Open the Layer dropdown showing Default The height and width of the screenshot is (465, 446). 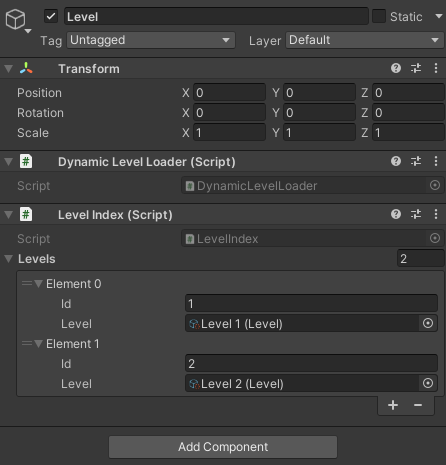(x=365, y=40)
